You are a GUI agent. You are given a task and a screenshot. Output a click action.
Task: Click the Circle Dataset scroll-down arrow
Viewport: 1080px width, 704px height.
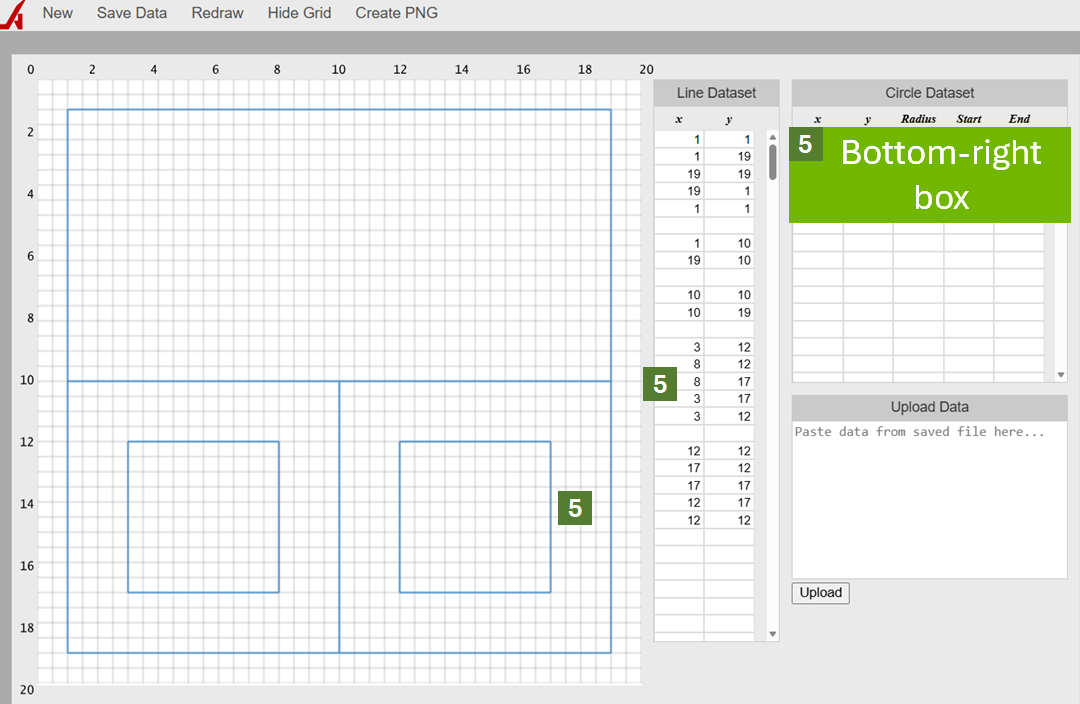tap(1061, 375)
